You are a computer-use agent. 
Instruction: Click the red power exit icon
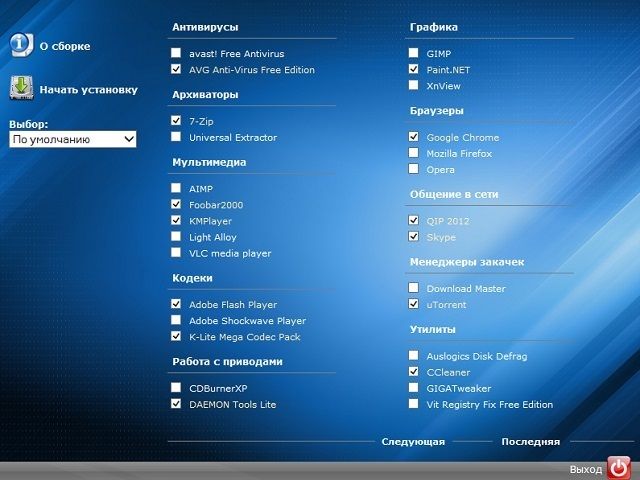tap(619, 468)
